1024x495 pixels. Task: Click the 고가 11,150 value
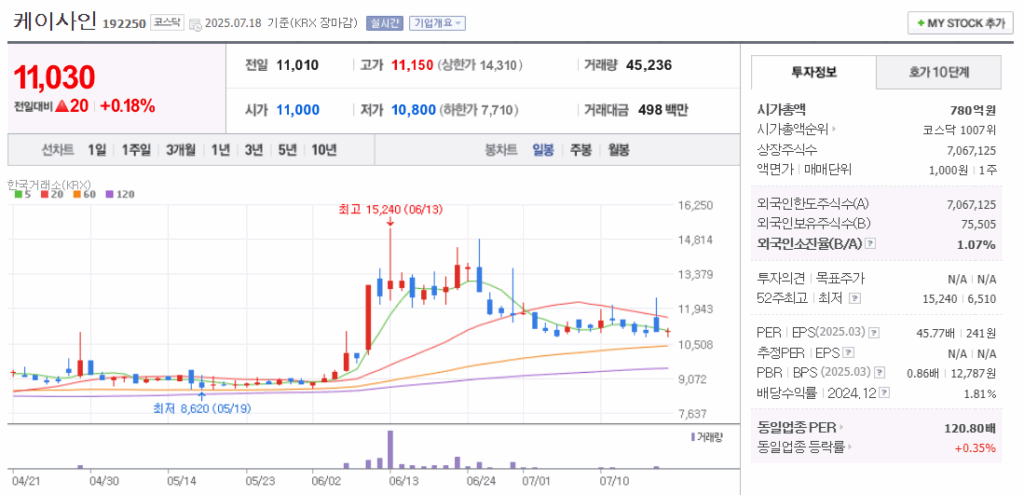412,65
